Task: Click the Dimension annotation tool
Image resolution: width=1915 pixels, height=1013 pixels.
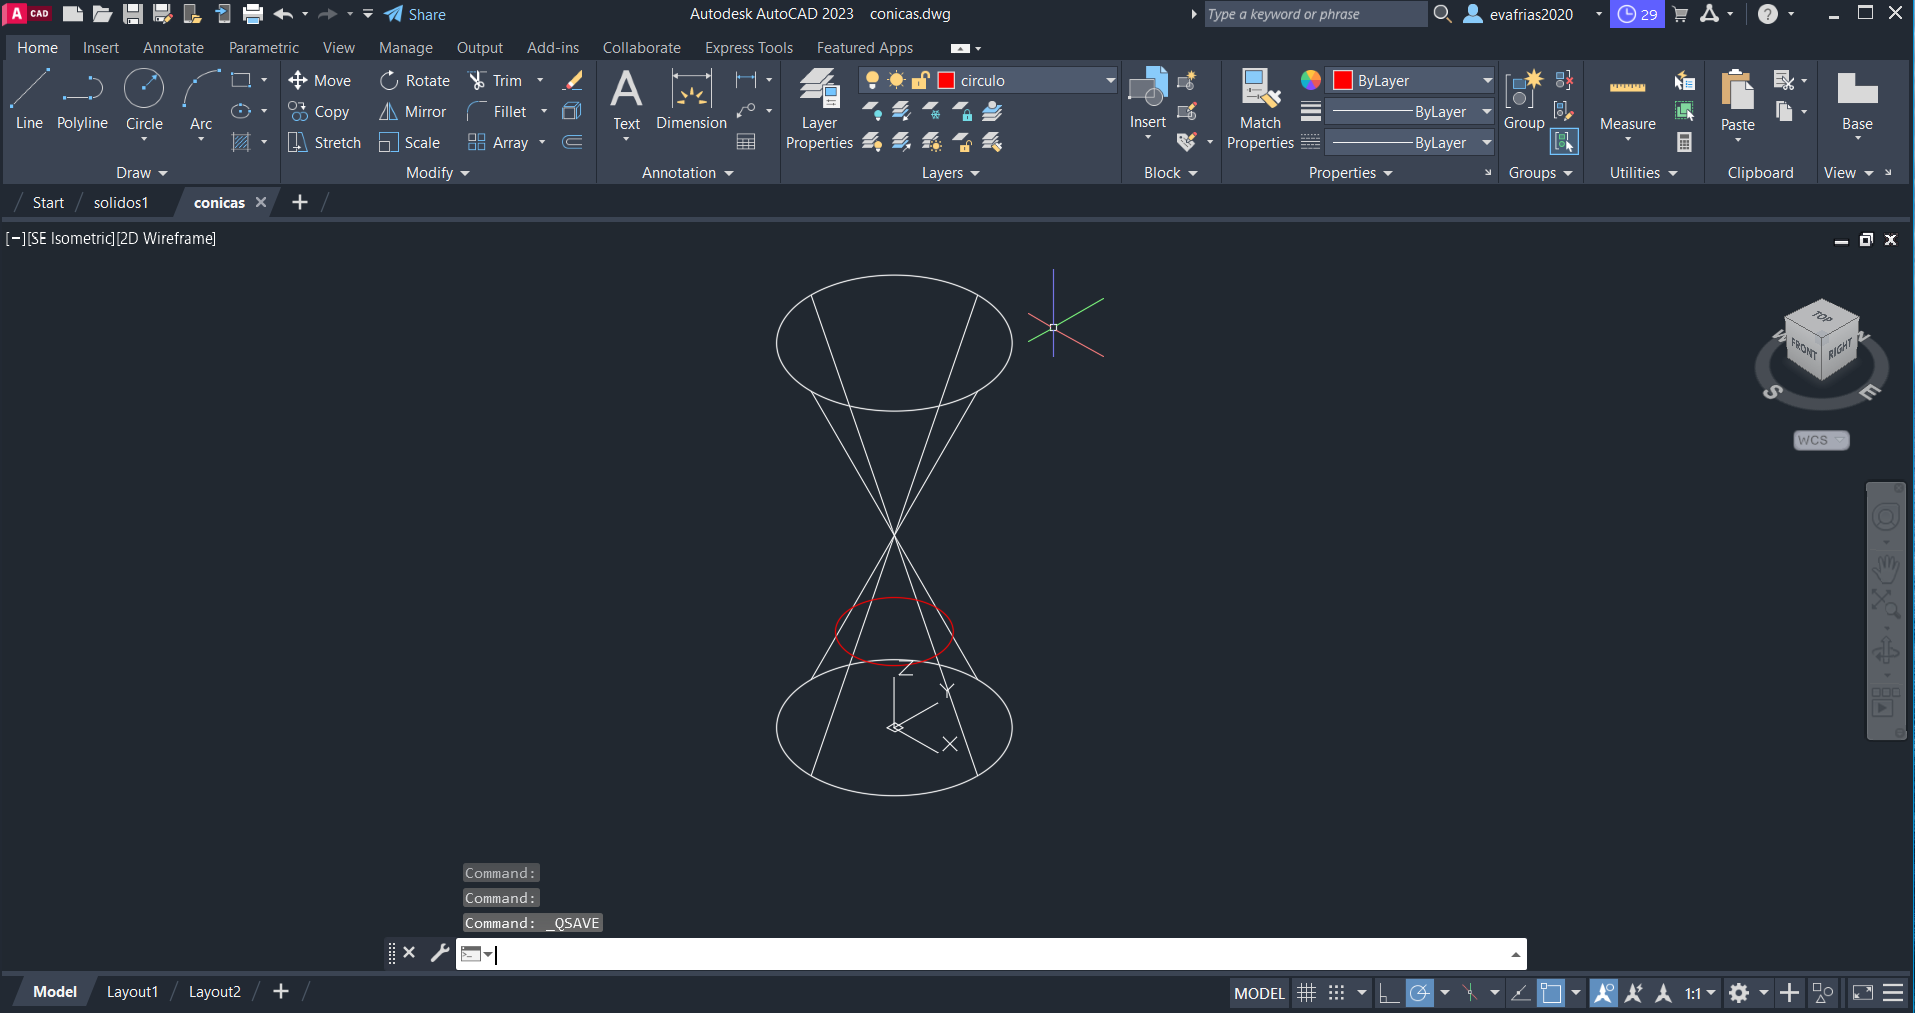Action: [691, 100]
